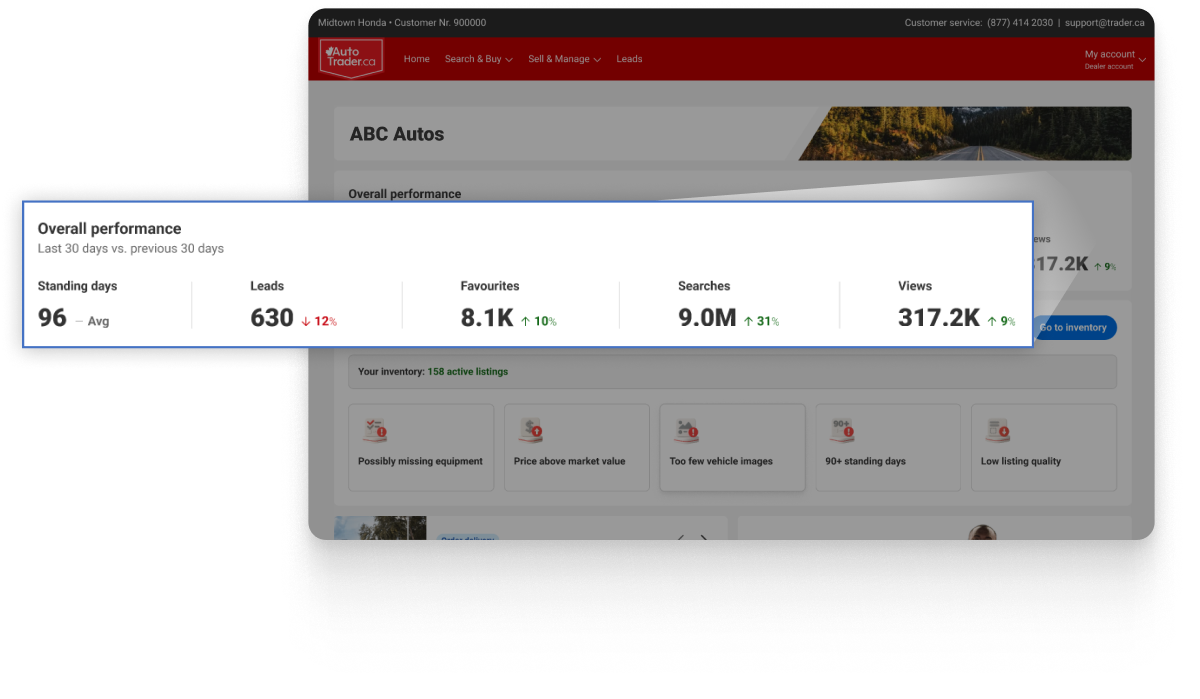
Task: Open the My account dropdown
Action: [x=1114, y=59]
